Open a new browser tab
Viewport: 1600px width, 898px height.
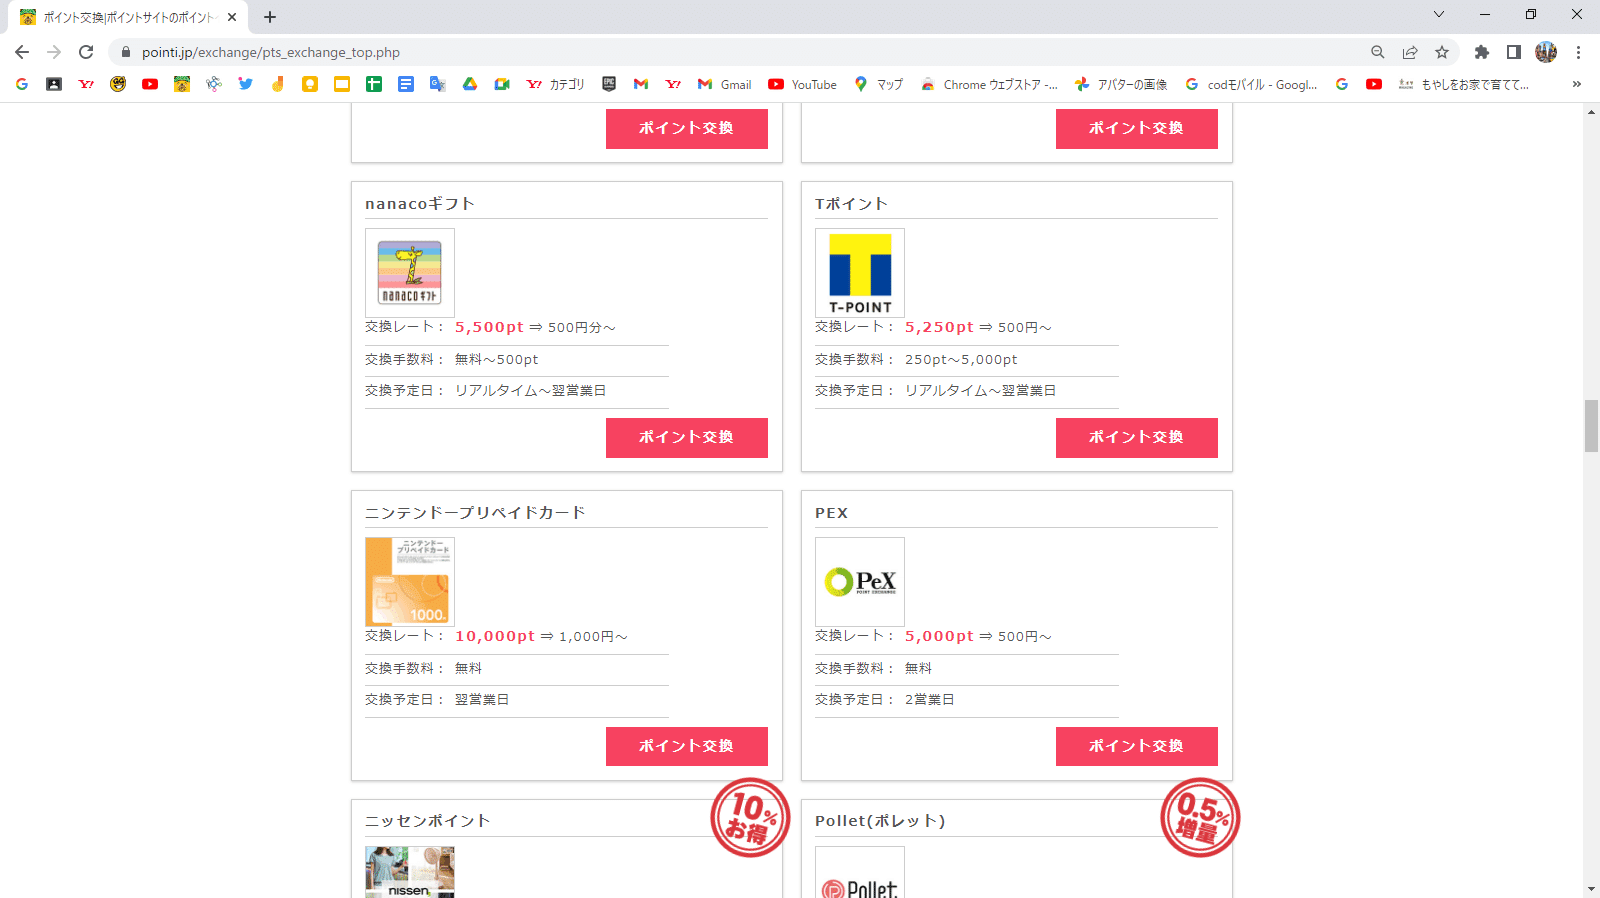pos(270,17)
